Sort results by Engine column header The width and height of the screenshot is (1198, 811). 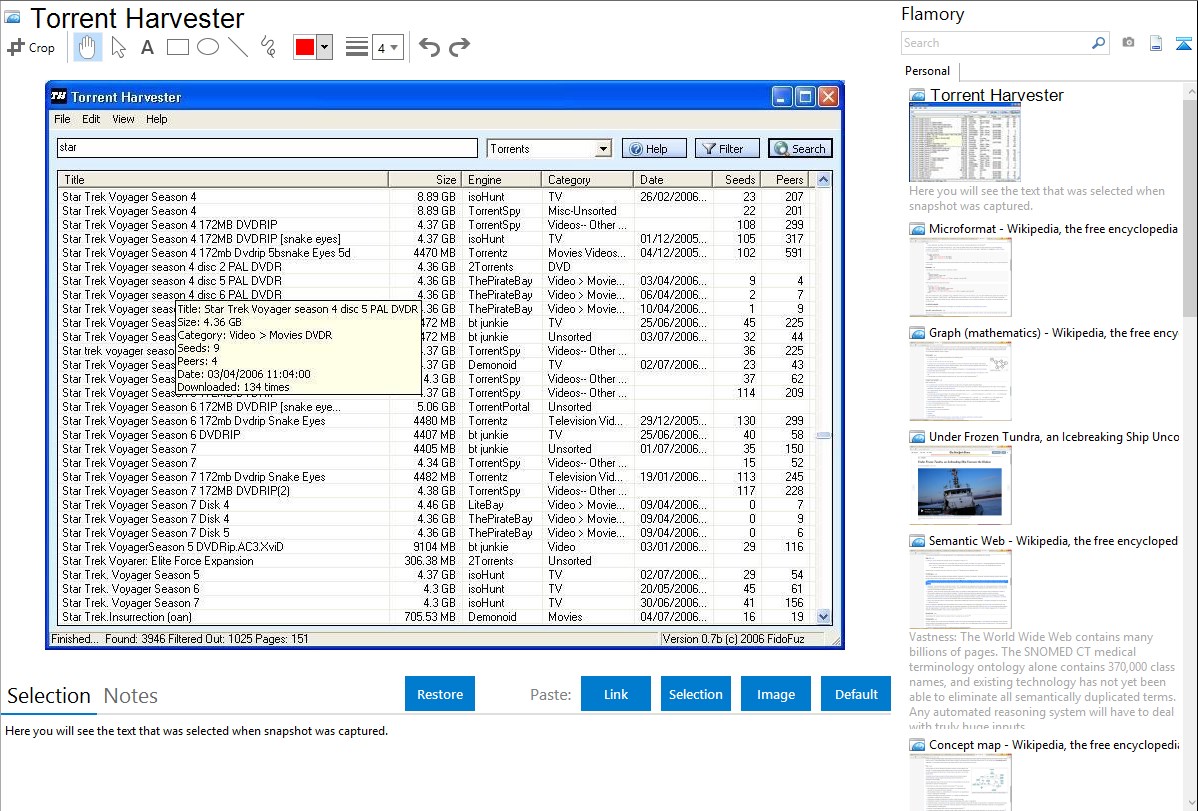pos(500,180)
